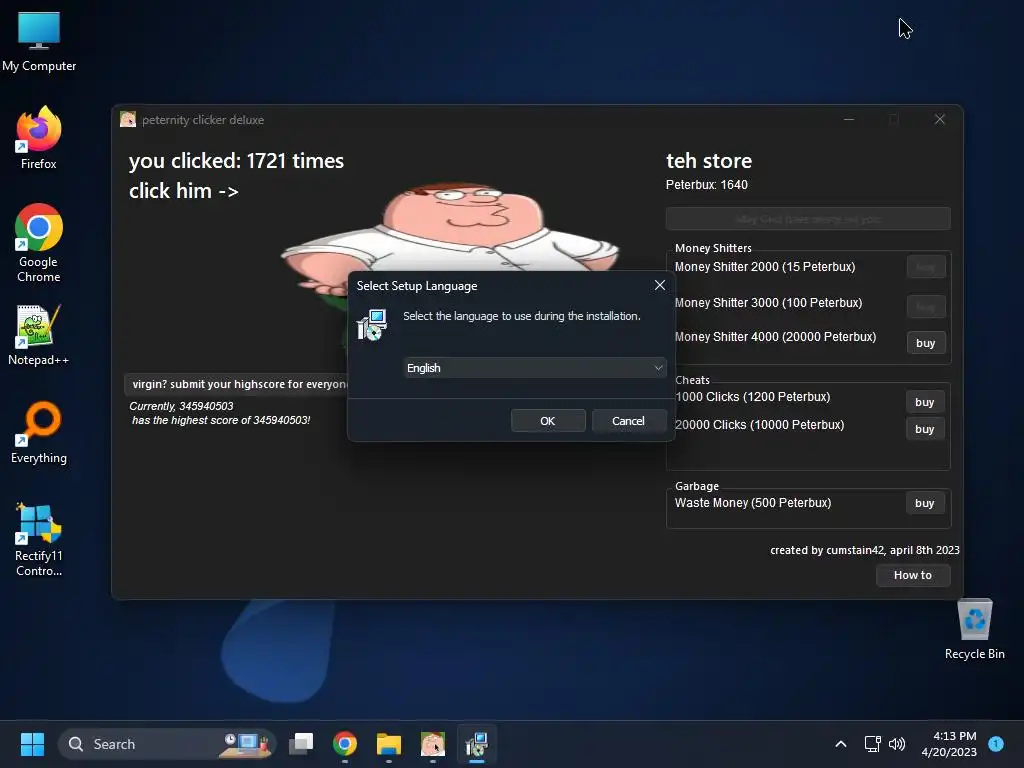Image resolution: width=1024 pixels, height=768 pixels.
Task: Buy Money Shitter 4000
Action: pos(925,343)
